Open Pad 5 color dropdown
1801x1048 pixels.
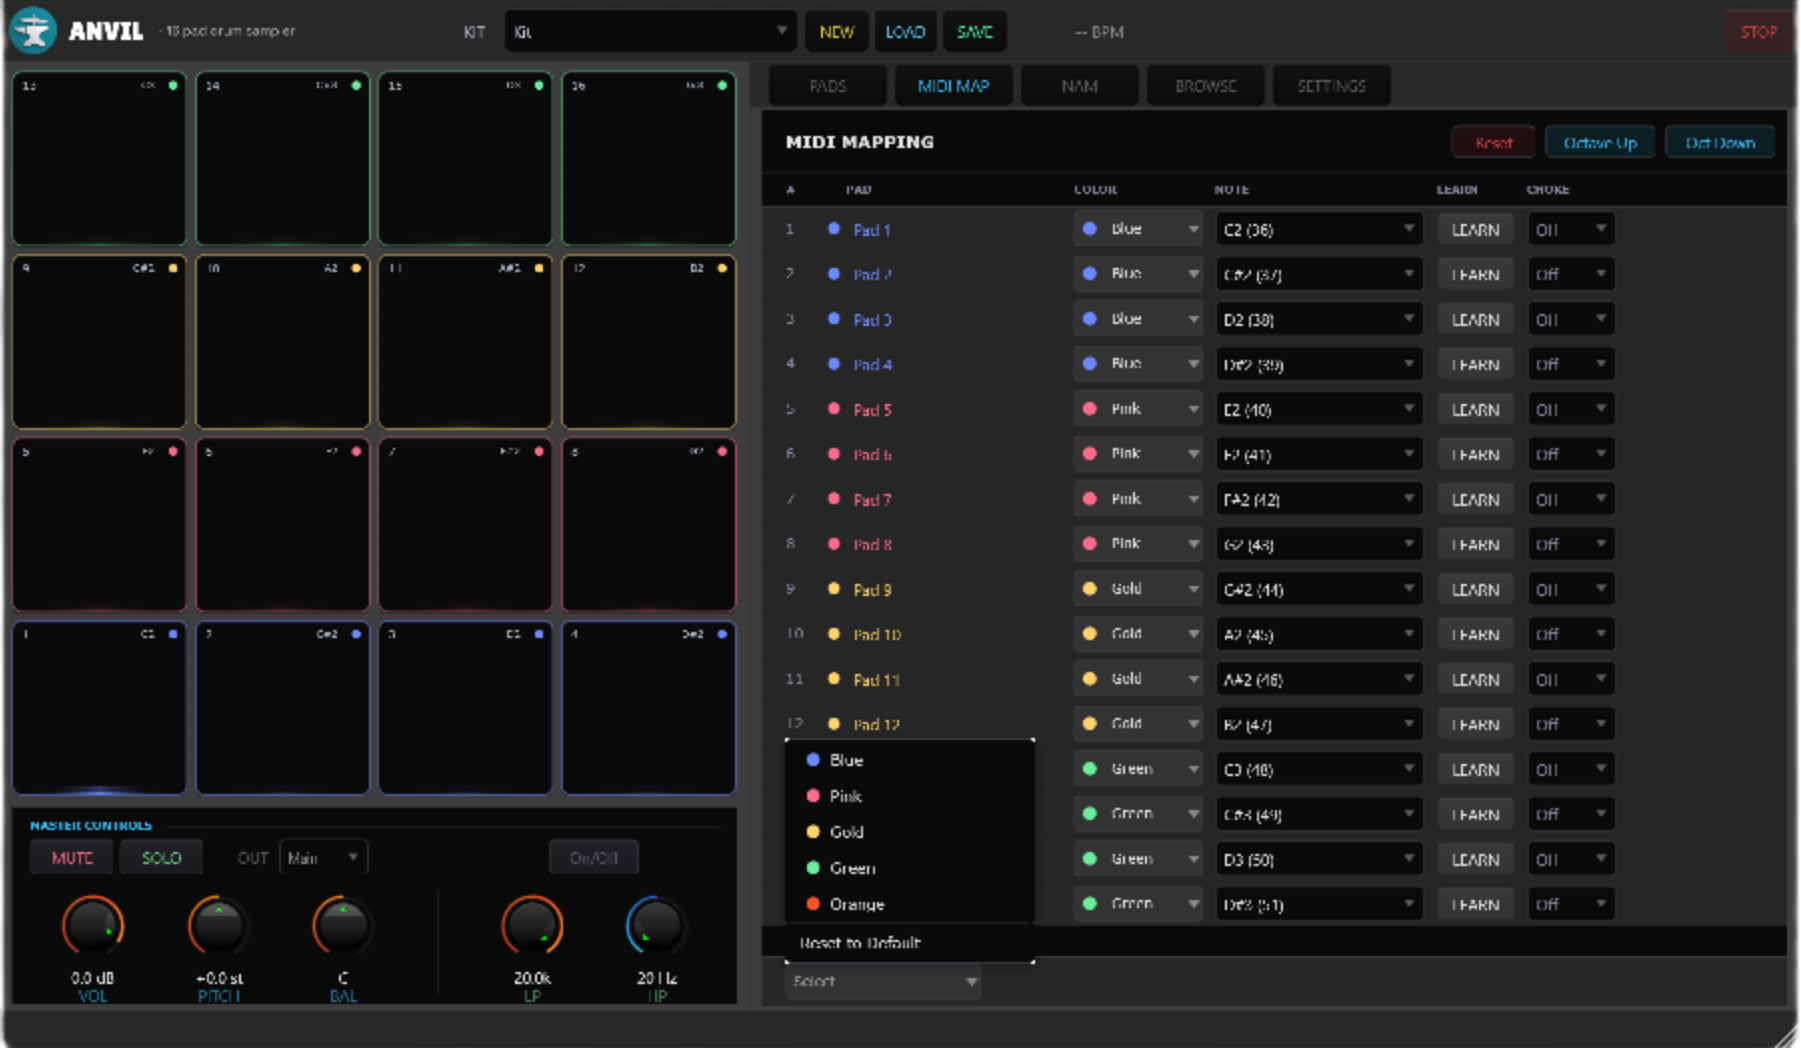tap(1138, 409)
